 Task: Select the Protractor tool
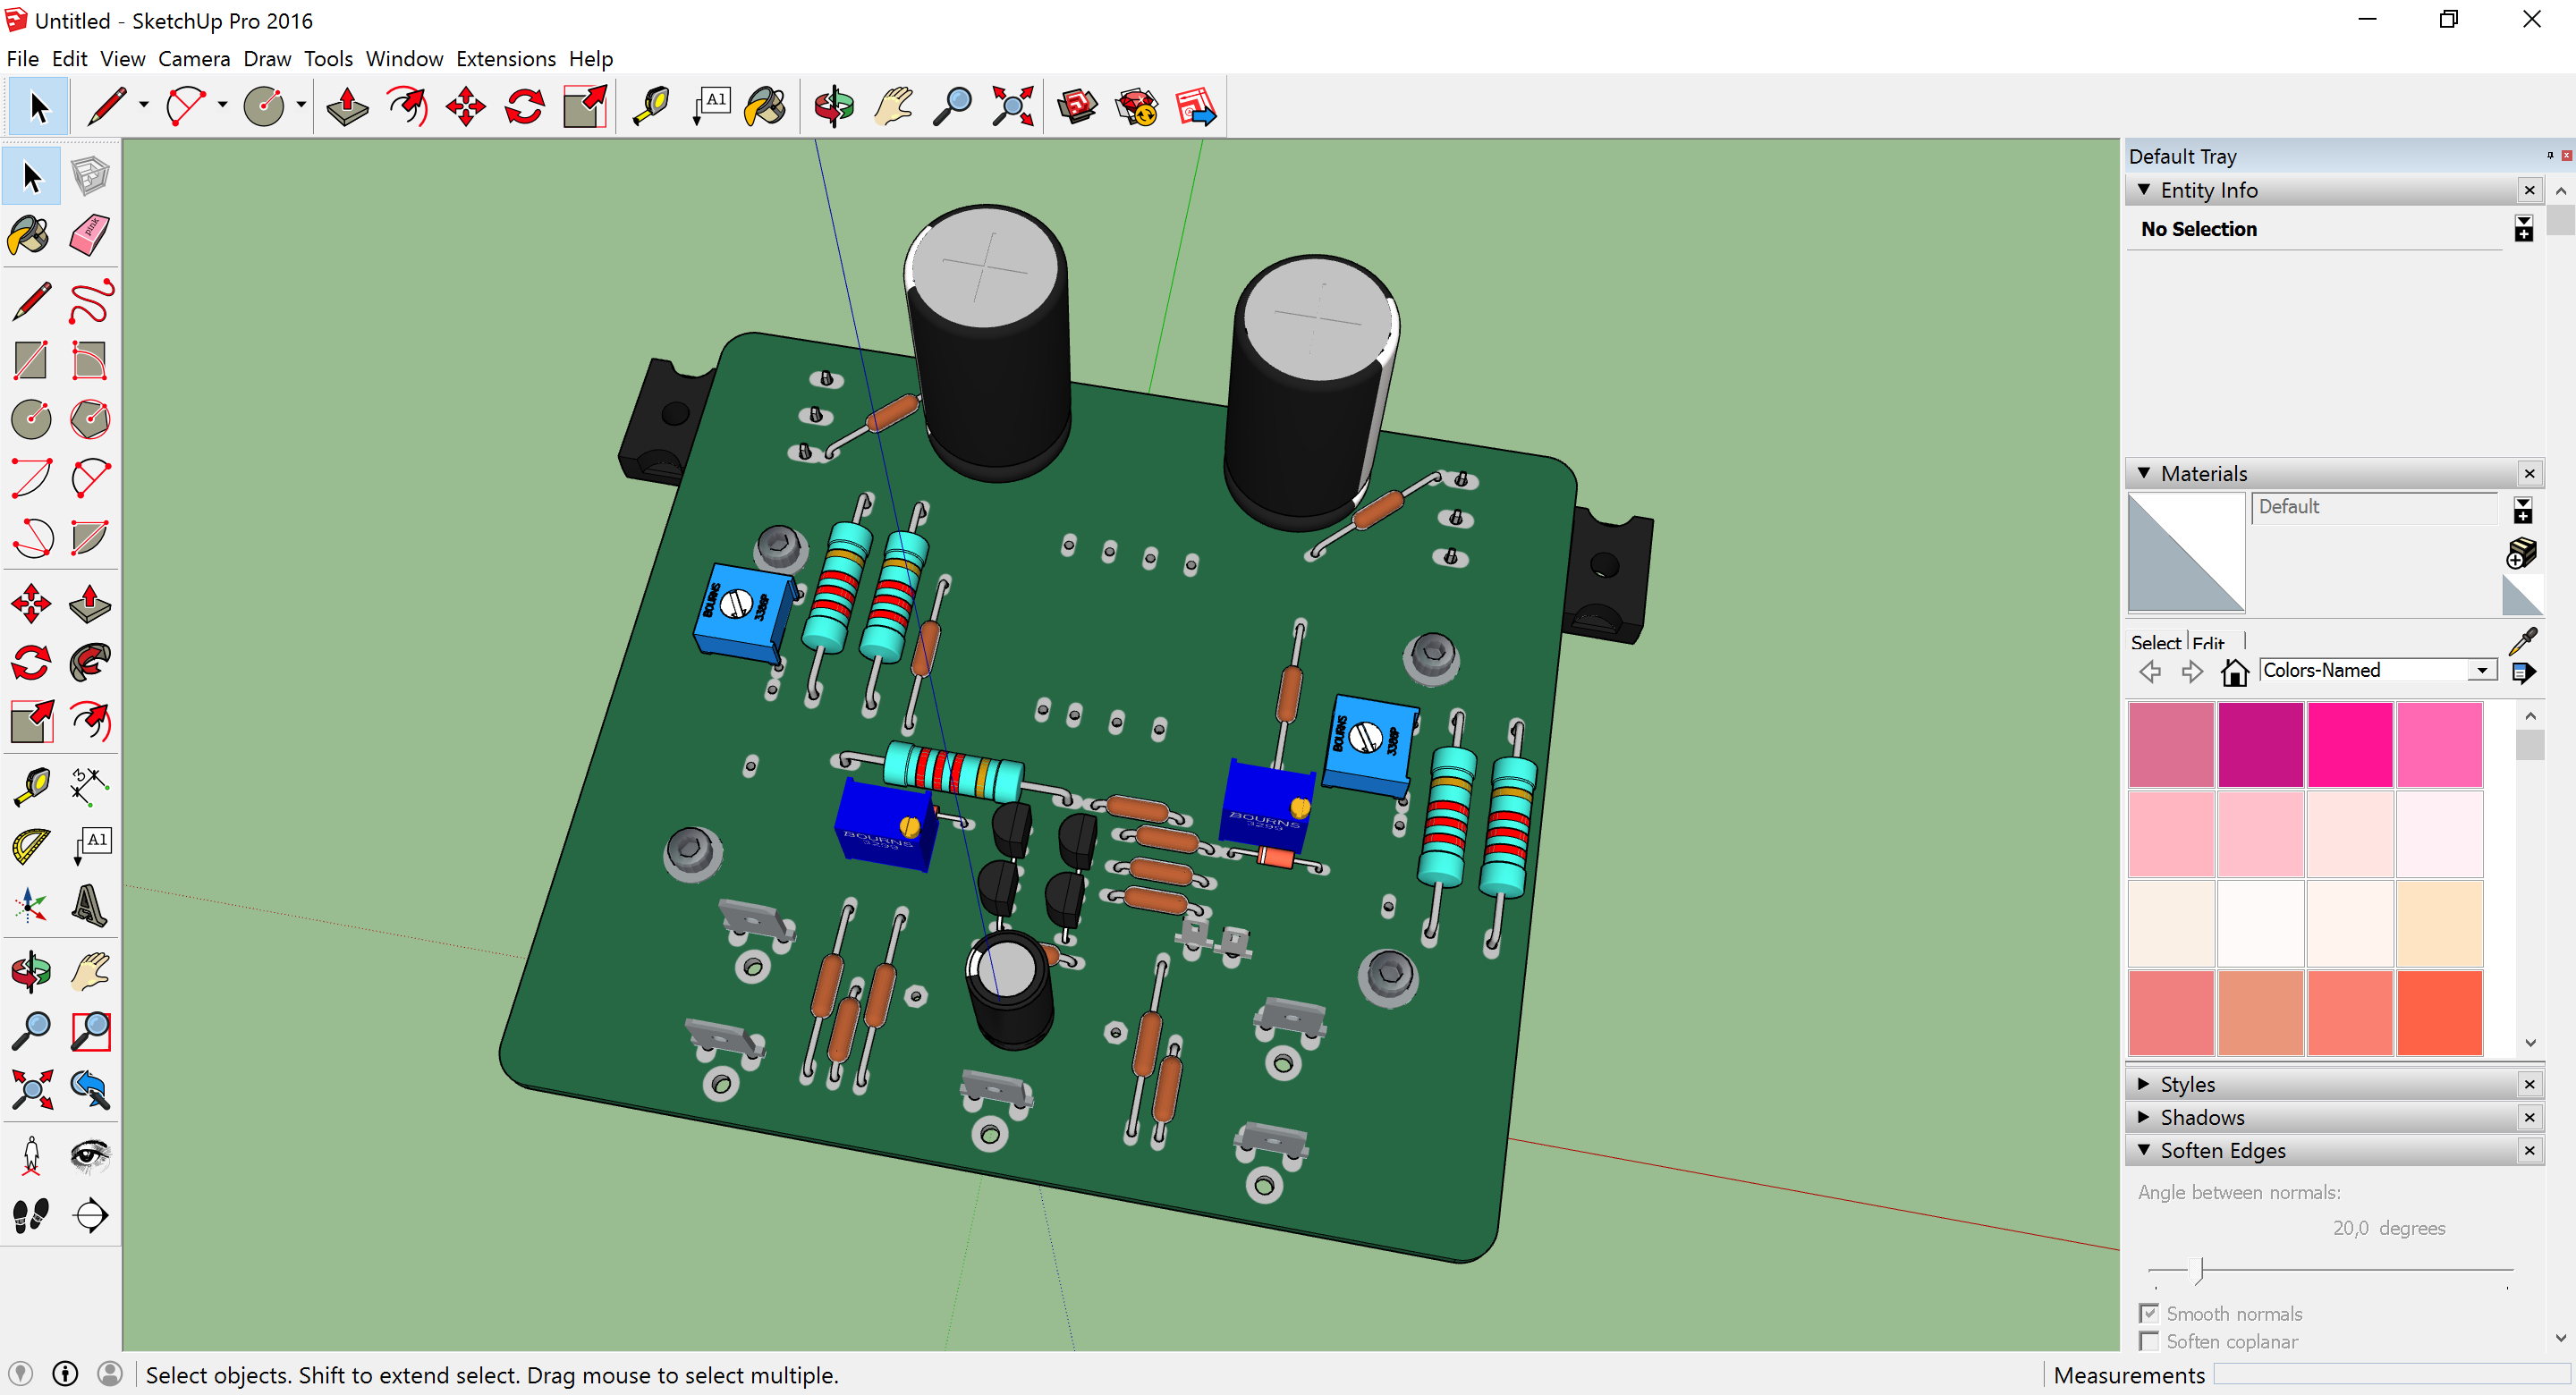click(x=31, y=846)
